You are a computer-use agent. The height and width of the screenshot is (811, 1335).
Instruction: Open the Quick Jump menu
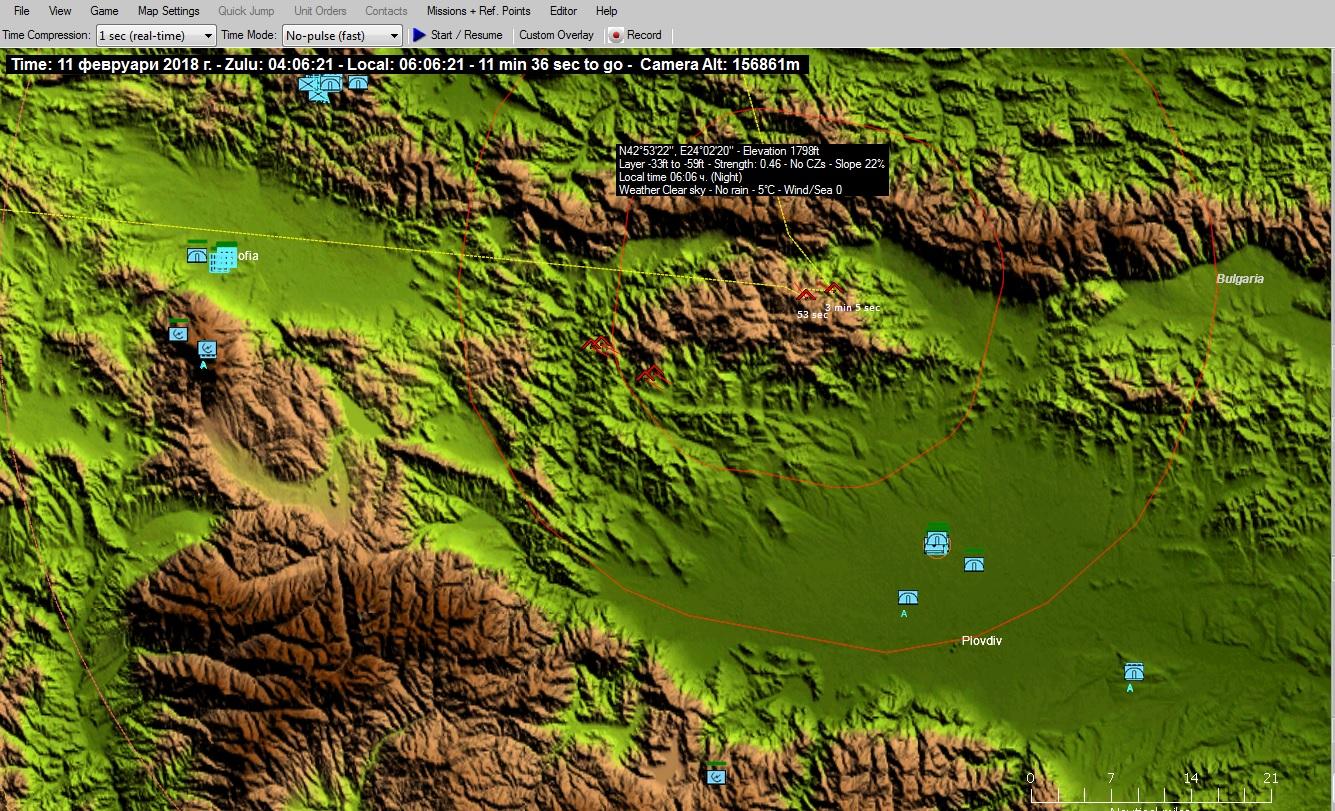(246, 11)
